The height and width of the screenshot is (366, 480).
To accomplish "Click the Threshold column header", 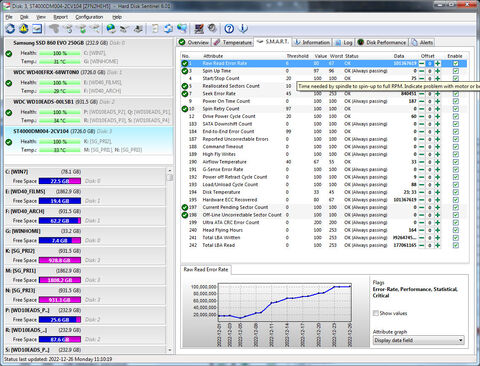I will 297,56.
